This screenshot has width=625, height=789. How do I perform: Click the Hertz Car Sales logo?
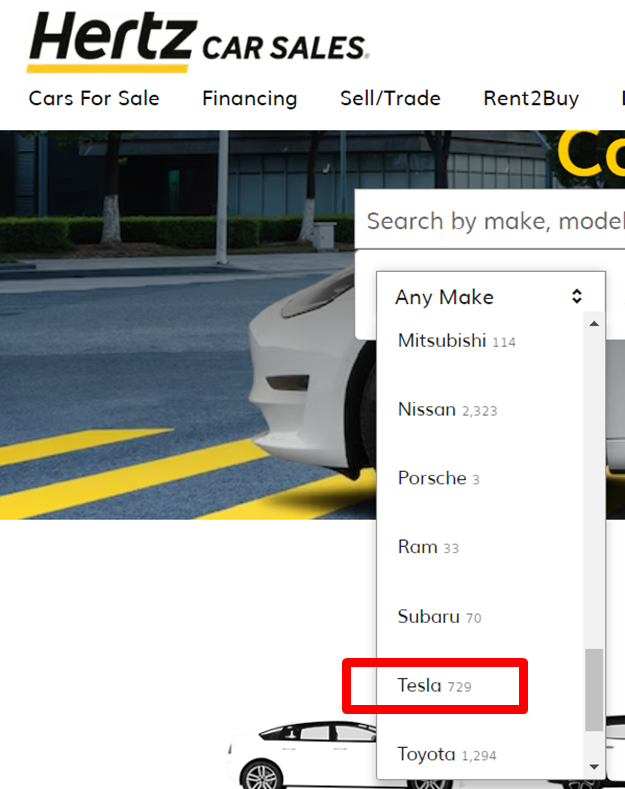click(198, 42)
